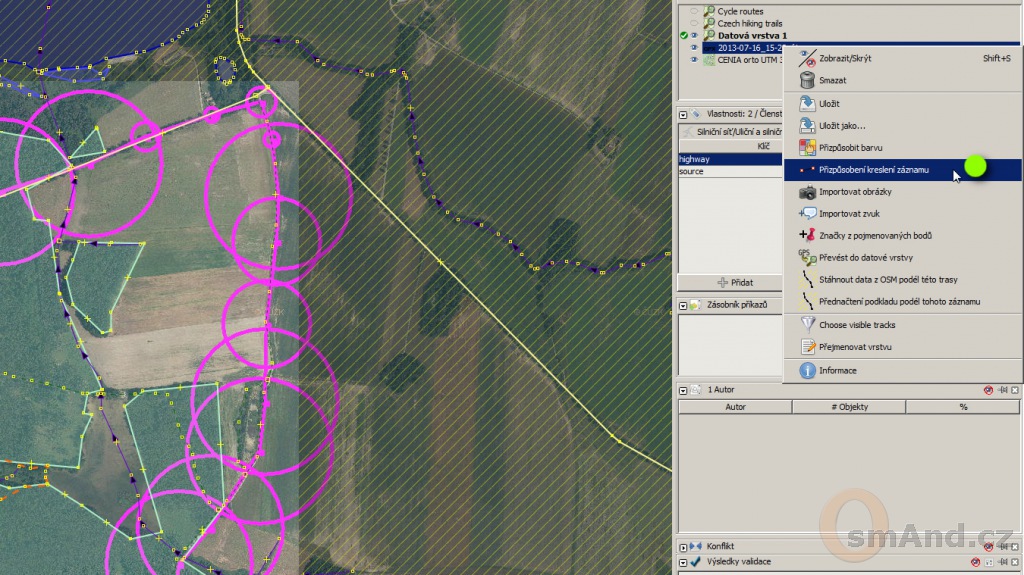Screen dimensions: 1024x575
Task: Click the blue Informace info icon
Action: [808, 370]
